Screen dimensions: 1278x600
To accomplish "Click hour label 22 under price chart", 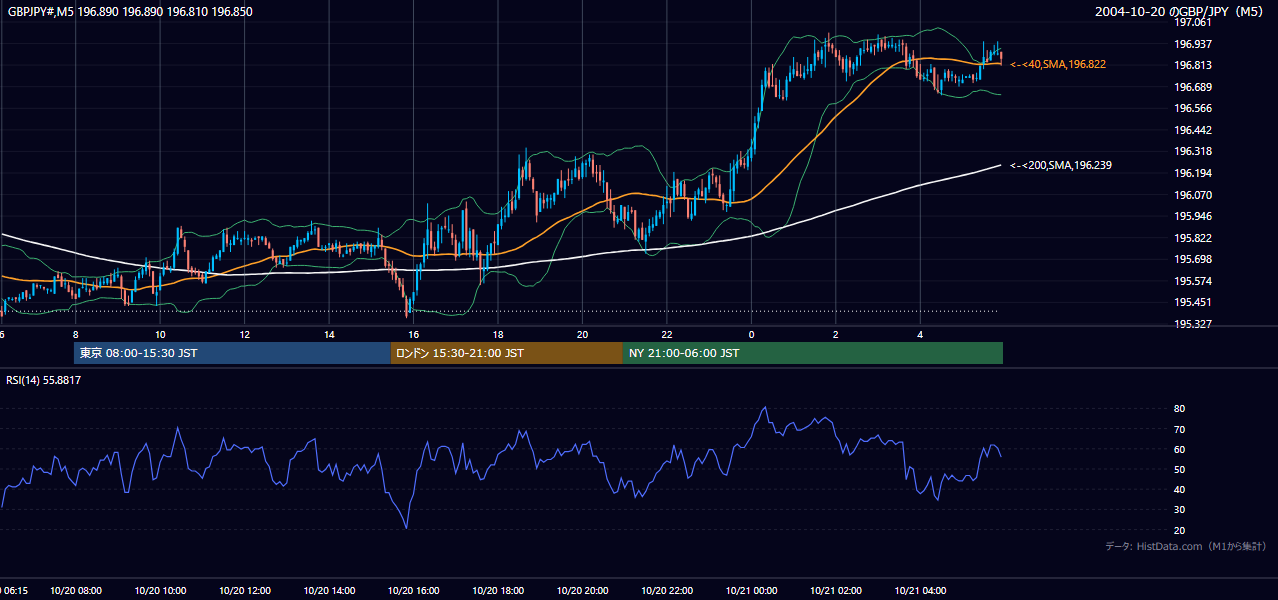I will click(667, 334).
